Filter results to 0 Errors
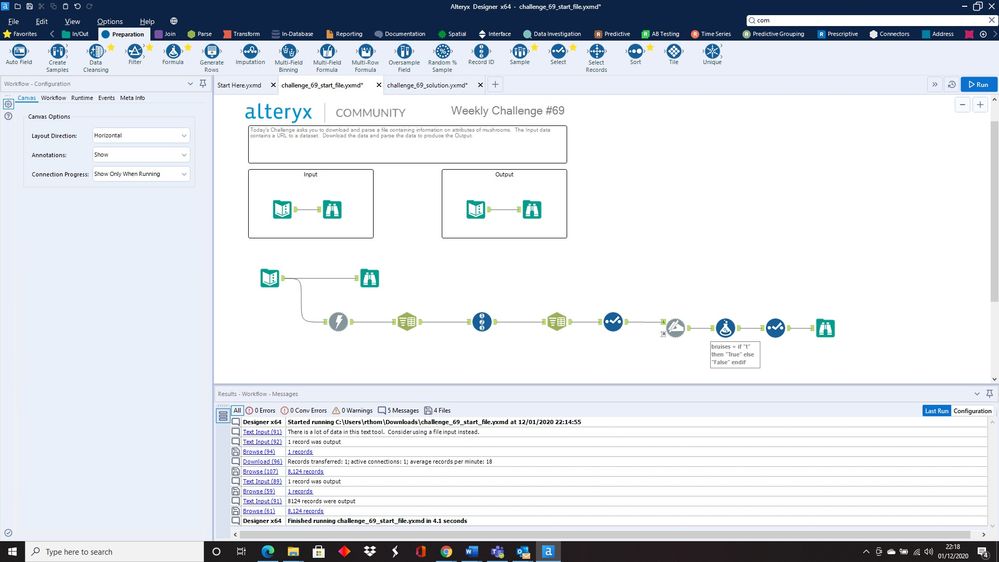Image resolution: width=999 pixels, height=562 pixels. (261, 410)
